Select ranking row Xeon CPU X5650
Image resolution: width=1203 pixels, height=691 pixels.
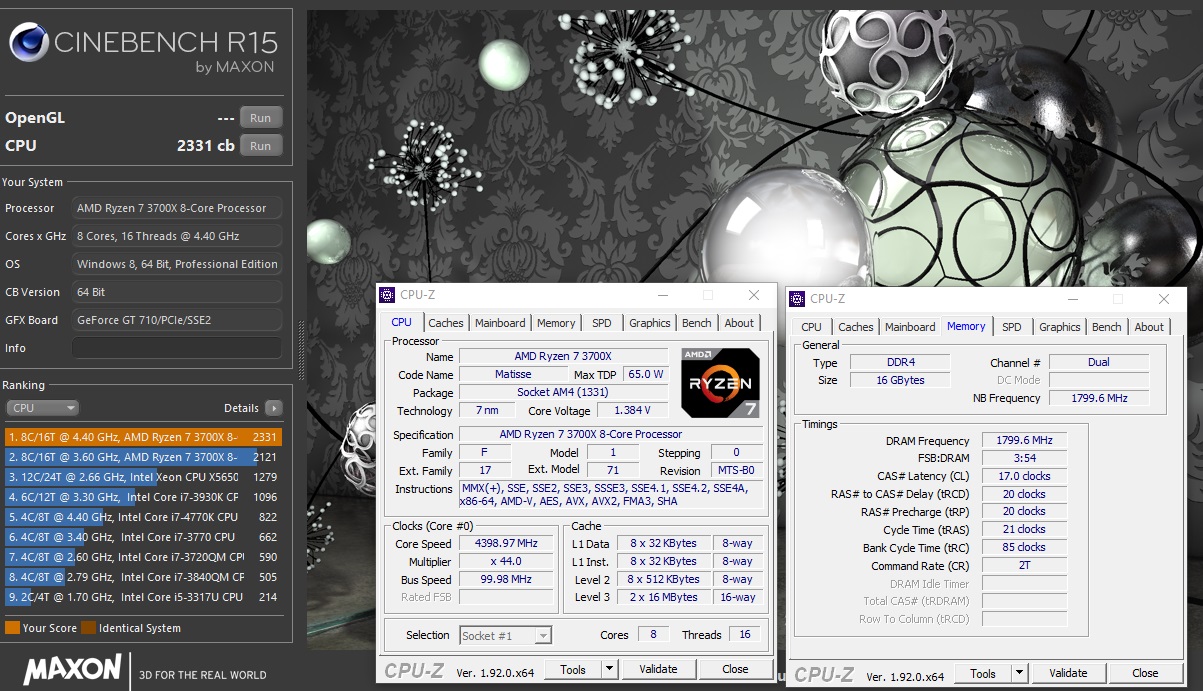coord(143,477)
